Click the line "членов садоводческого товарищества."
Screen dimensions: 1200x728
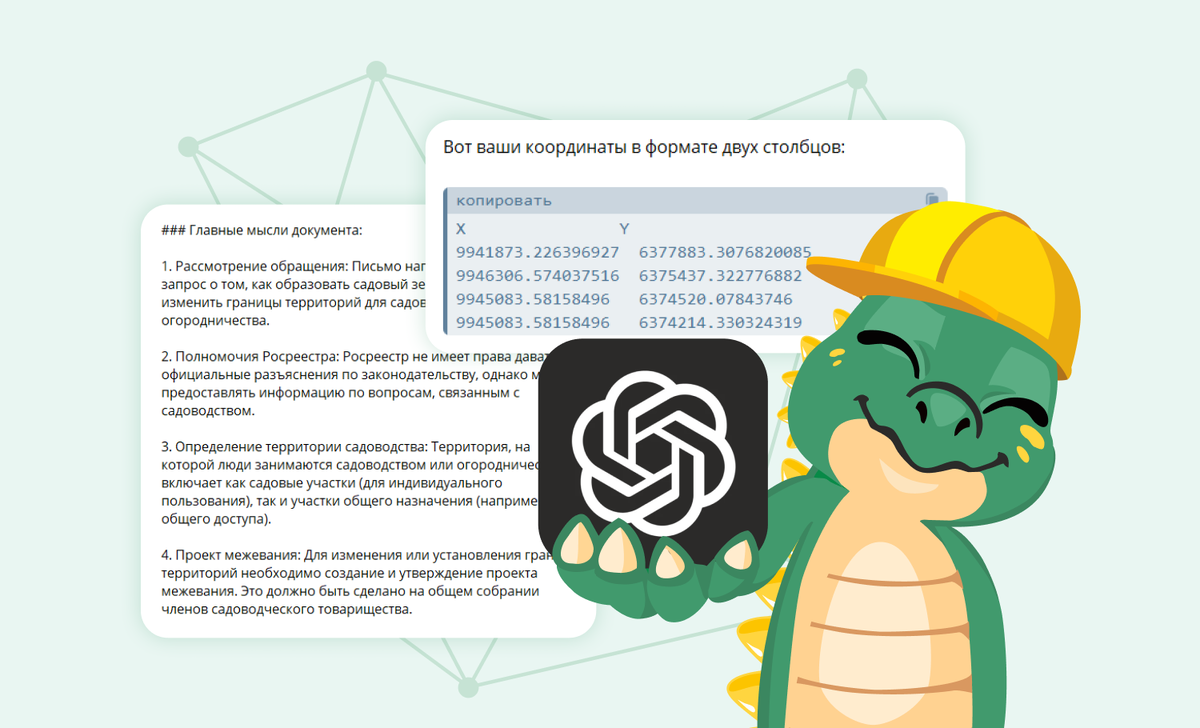(x=286, y=609)
